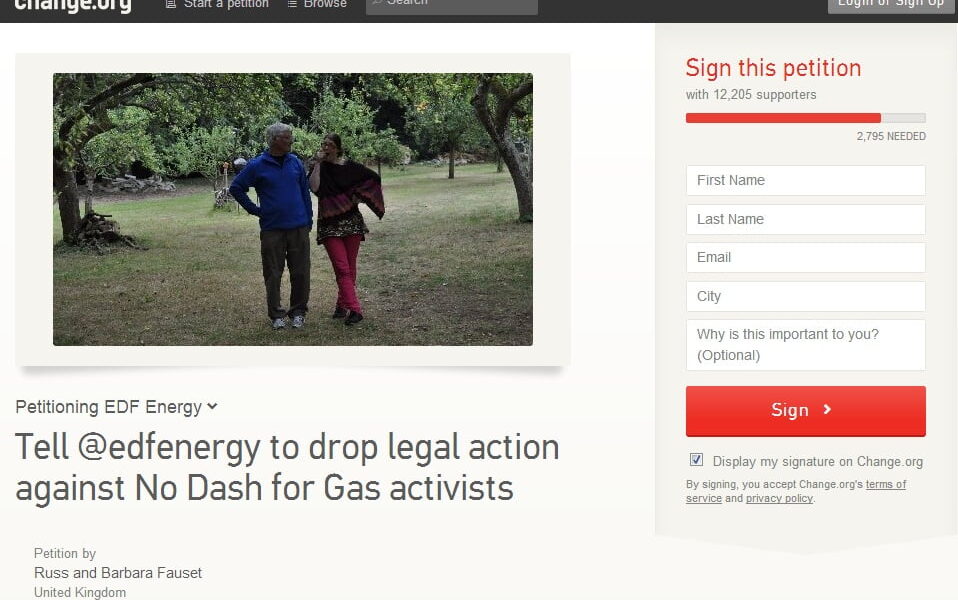Screen dimensions: 958x600
Task: Click the Login or Sign Up button
Action: coord(890,5)
